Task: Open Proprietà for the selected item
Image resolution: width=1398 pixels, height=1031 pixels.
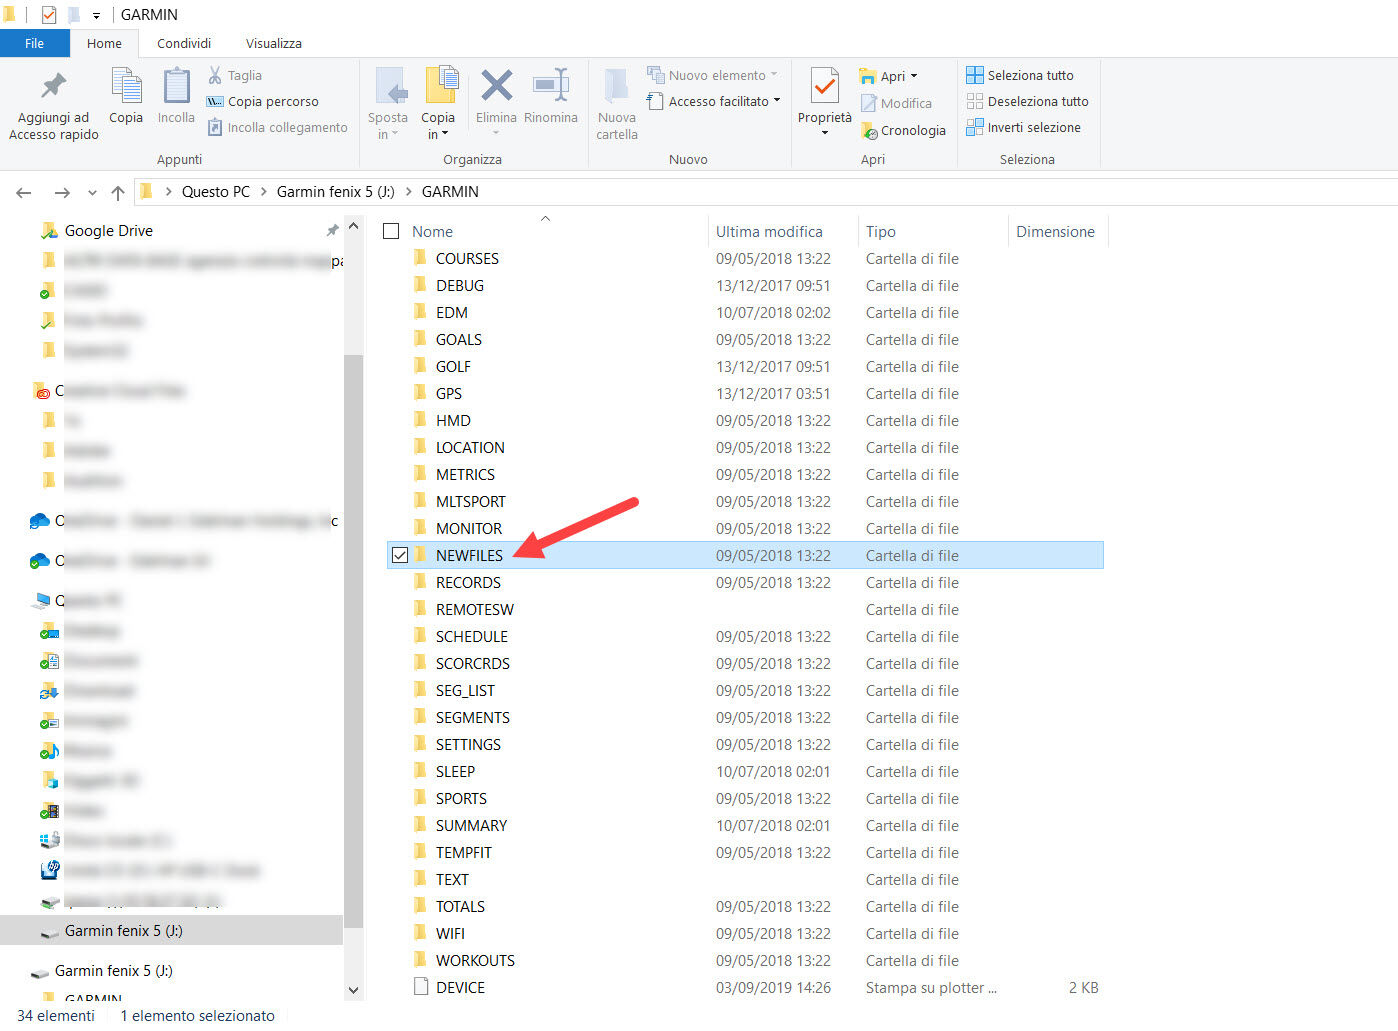Action: click(824, 90)
